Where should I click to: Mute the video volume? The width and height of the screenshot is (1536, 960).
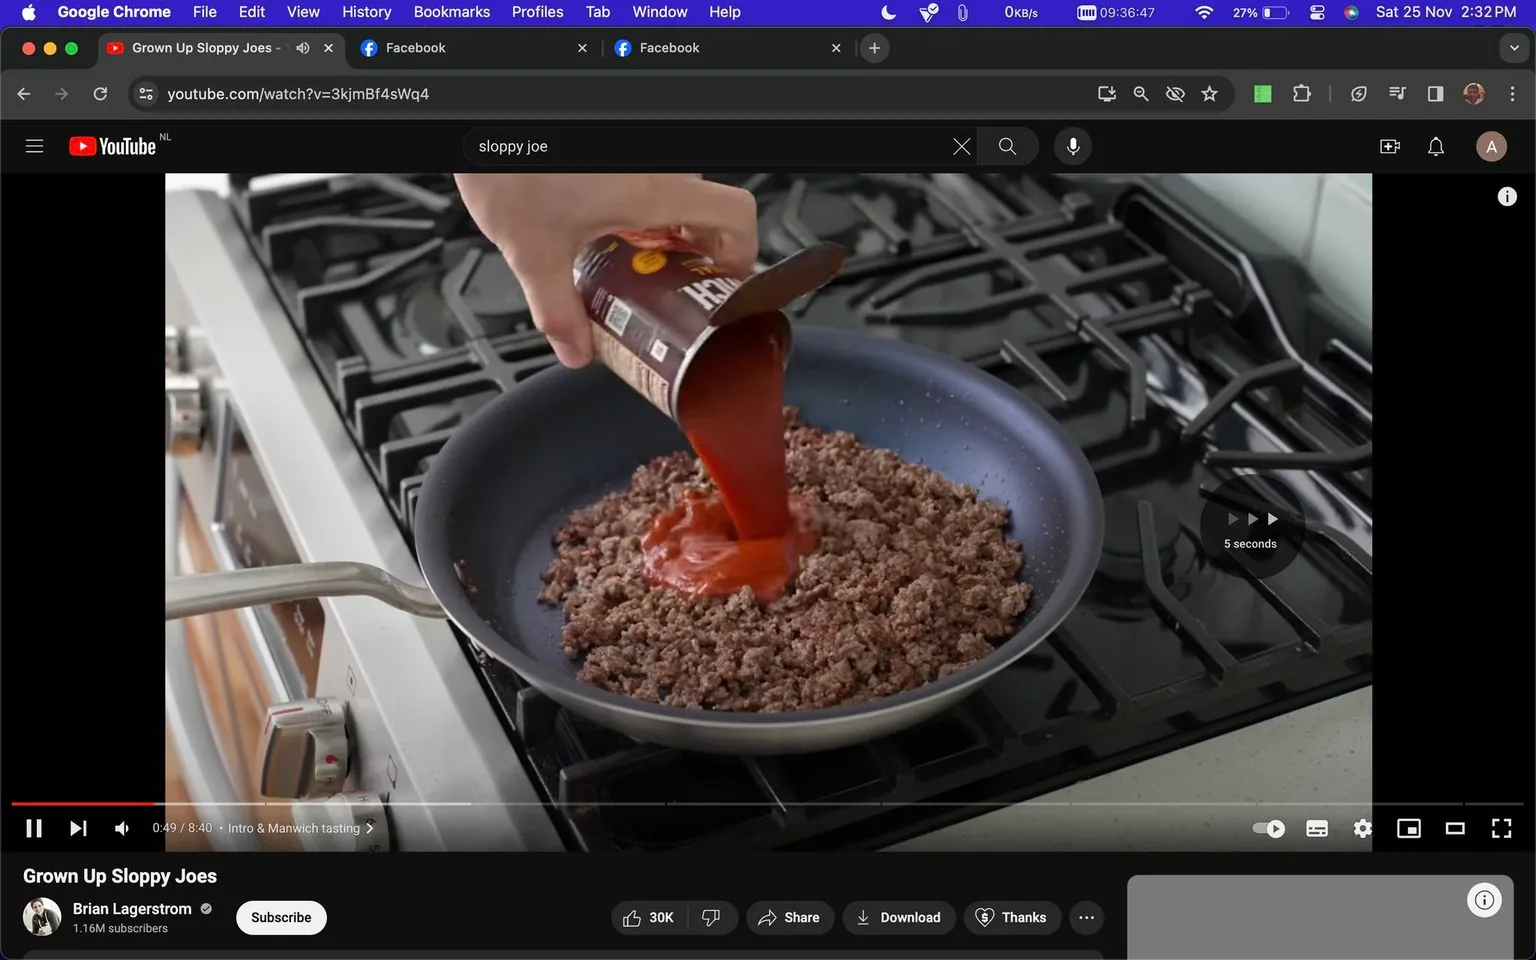click(x=121, y=828)
